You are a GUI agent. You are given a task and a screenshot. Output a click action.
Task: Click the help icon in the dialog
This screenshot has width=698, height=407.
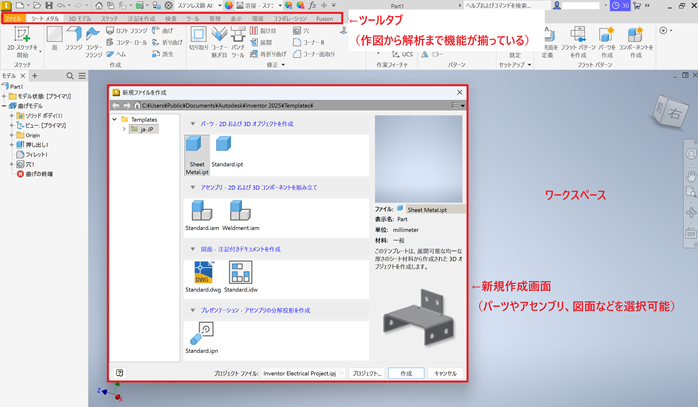point(119,373)
